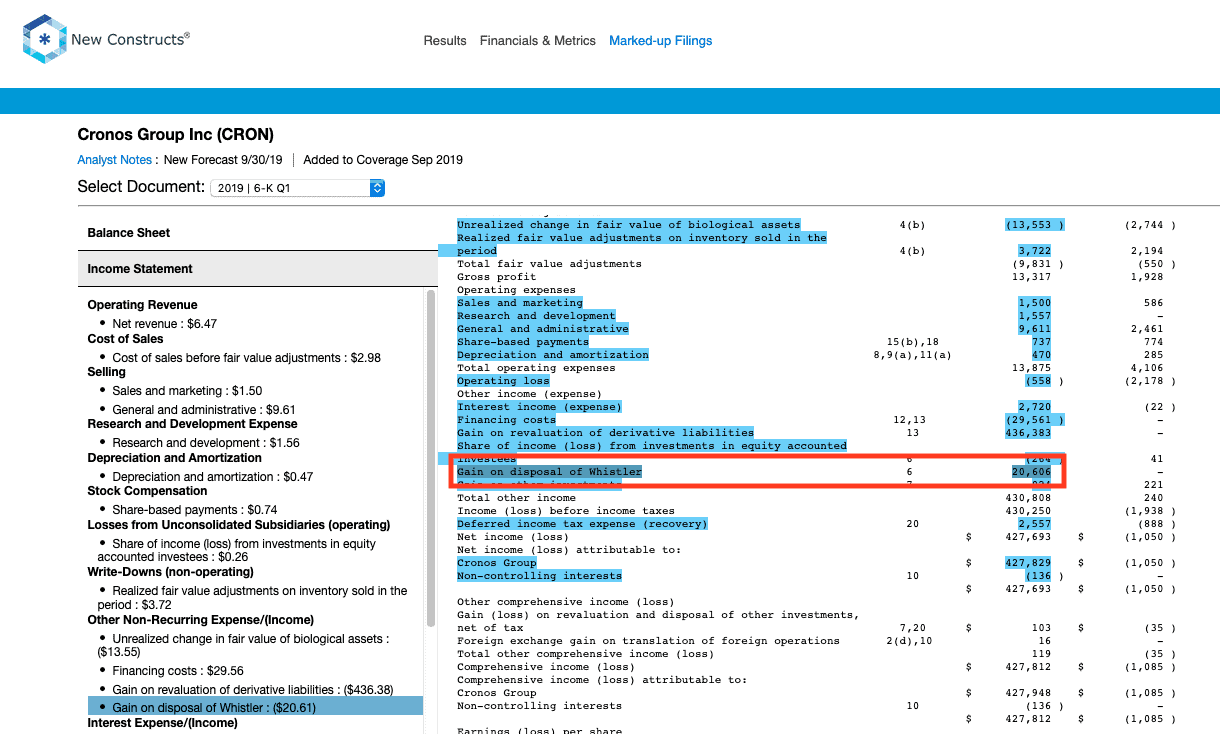
Task: Select Unrealized change in fair value sidebar item
Action: [243, 645]
